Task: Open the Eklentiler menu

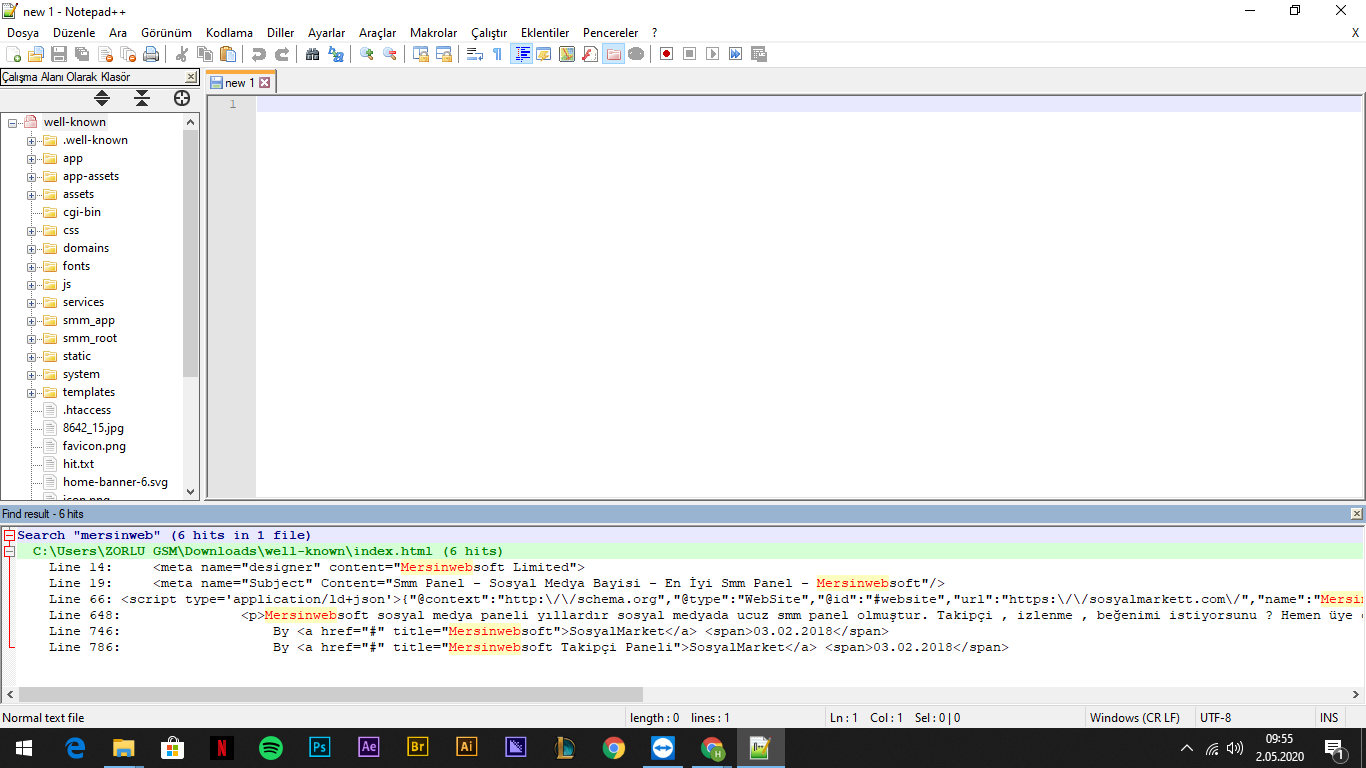Action: (x=545, y=33)
